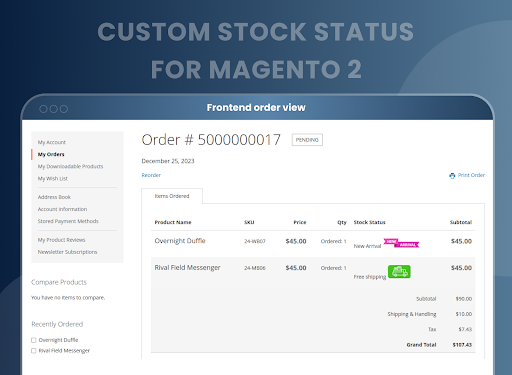Click the Overnight Duffle row price $45.00

296,241
